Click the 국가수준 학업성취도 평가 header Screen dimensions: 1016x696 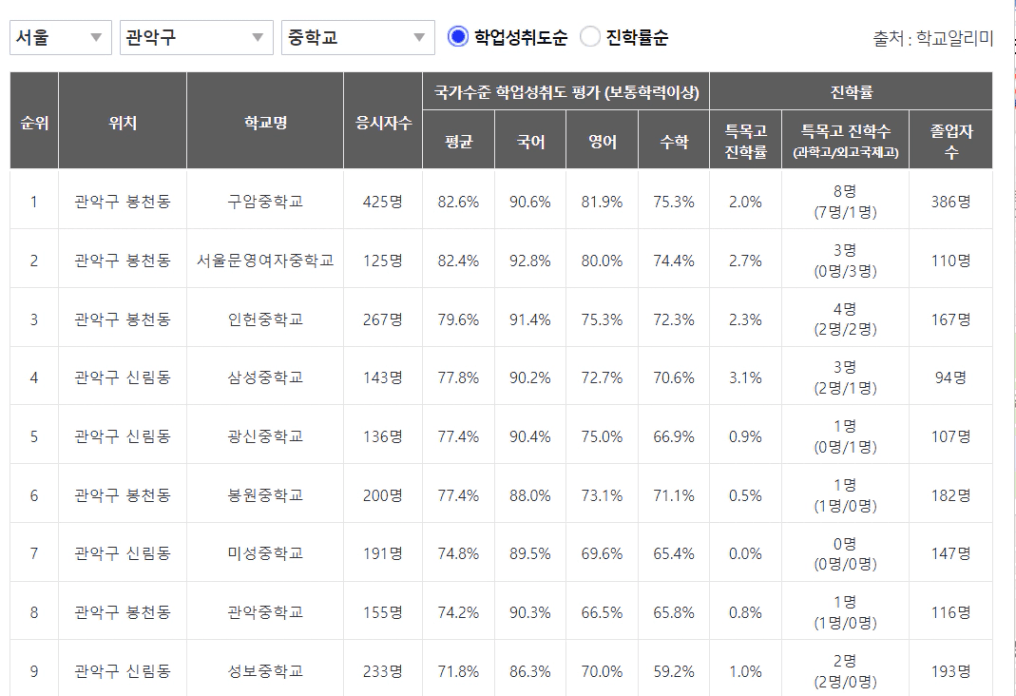click(x=566, y=91)
